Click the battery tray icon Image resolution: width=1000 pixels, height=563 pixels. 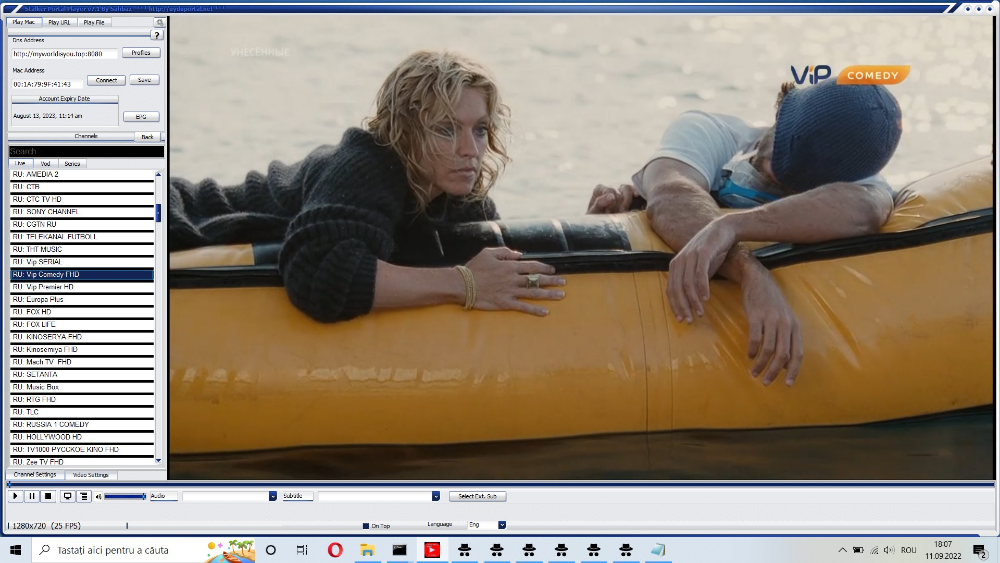coord(858,550)
